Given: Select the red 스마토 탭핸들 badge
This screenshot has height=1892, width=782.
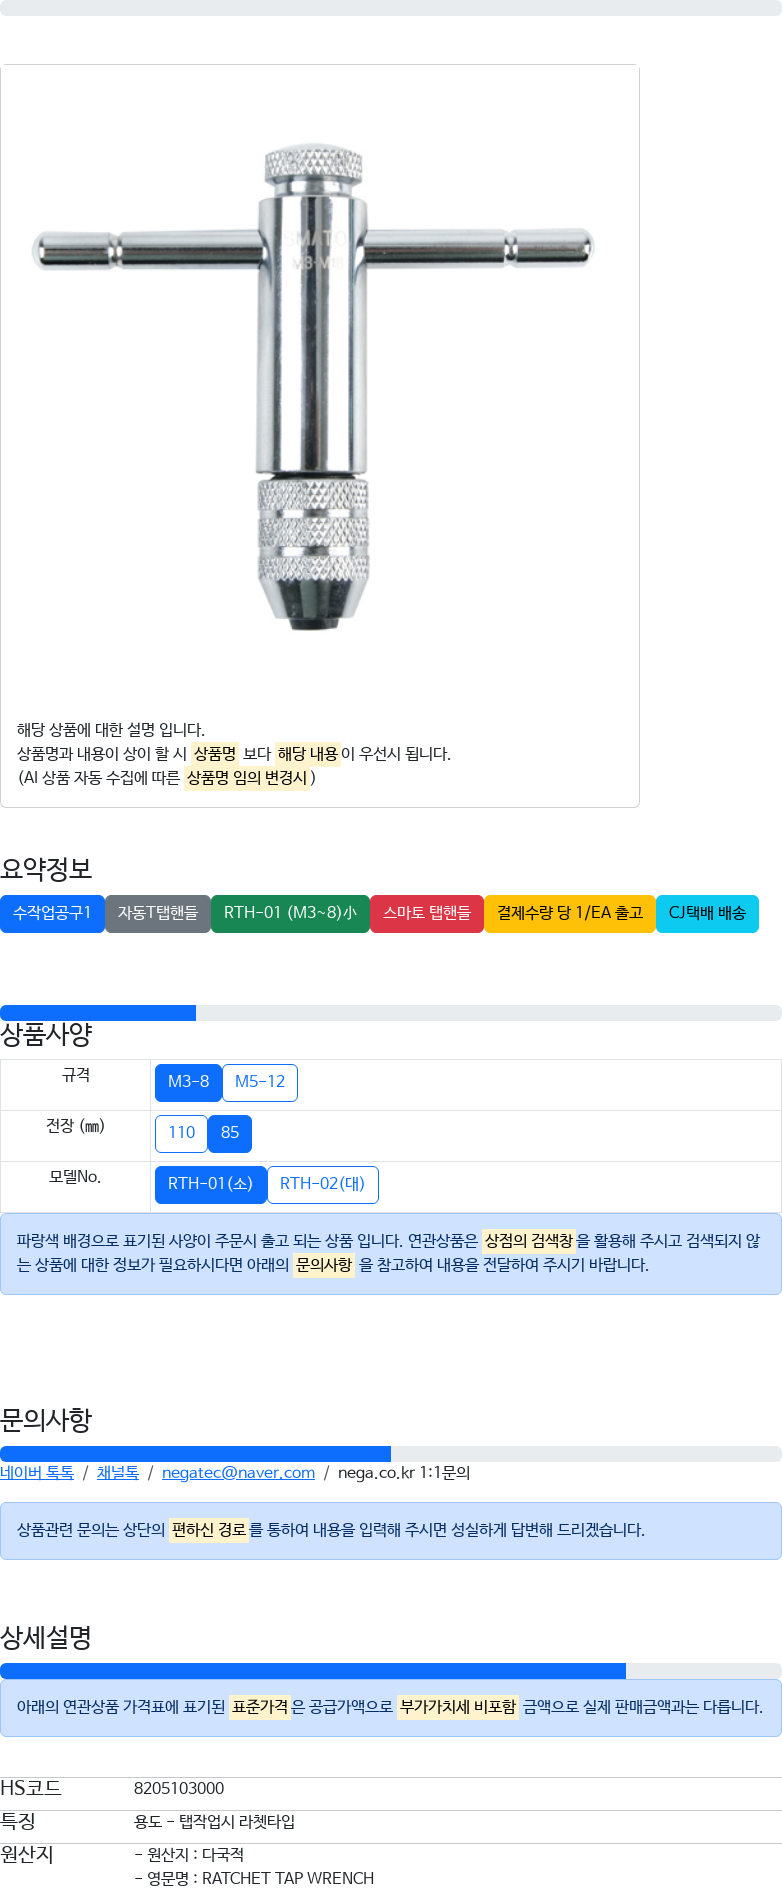Looking at the screenshot, I should [427, 913].
